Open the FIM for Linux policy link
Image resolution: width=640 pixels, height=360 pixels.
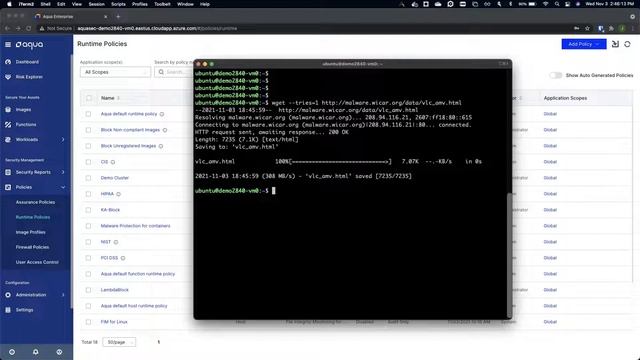tap(114, 322)
